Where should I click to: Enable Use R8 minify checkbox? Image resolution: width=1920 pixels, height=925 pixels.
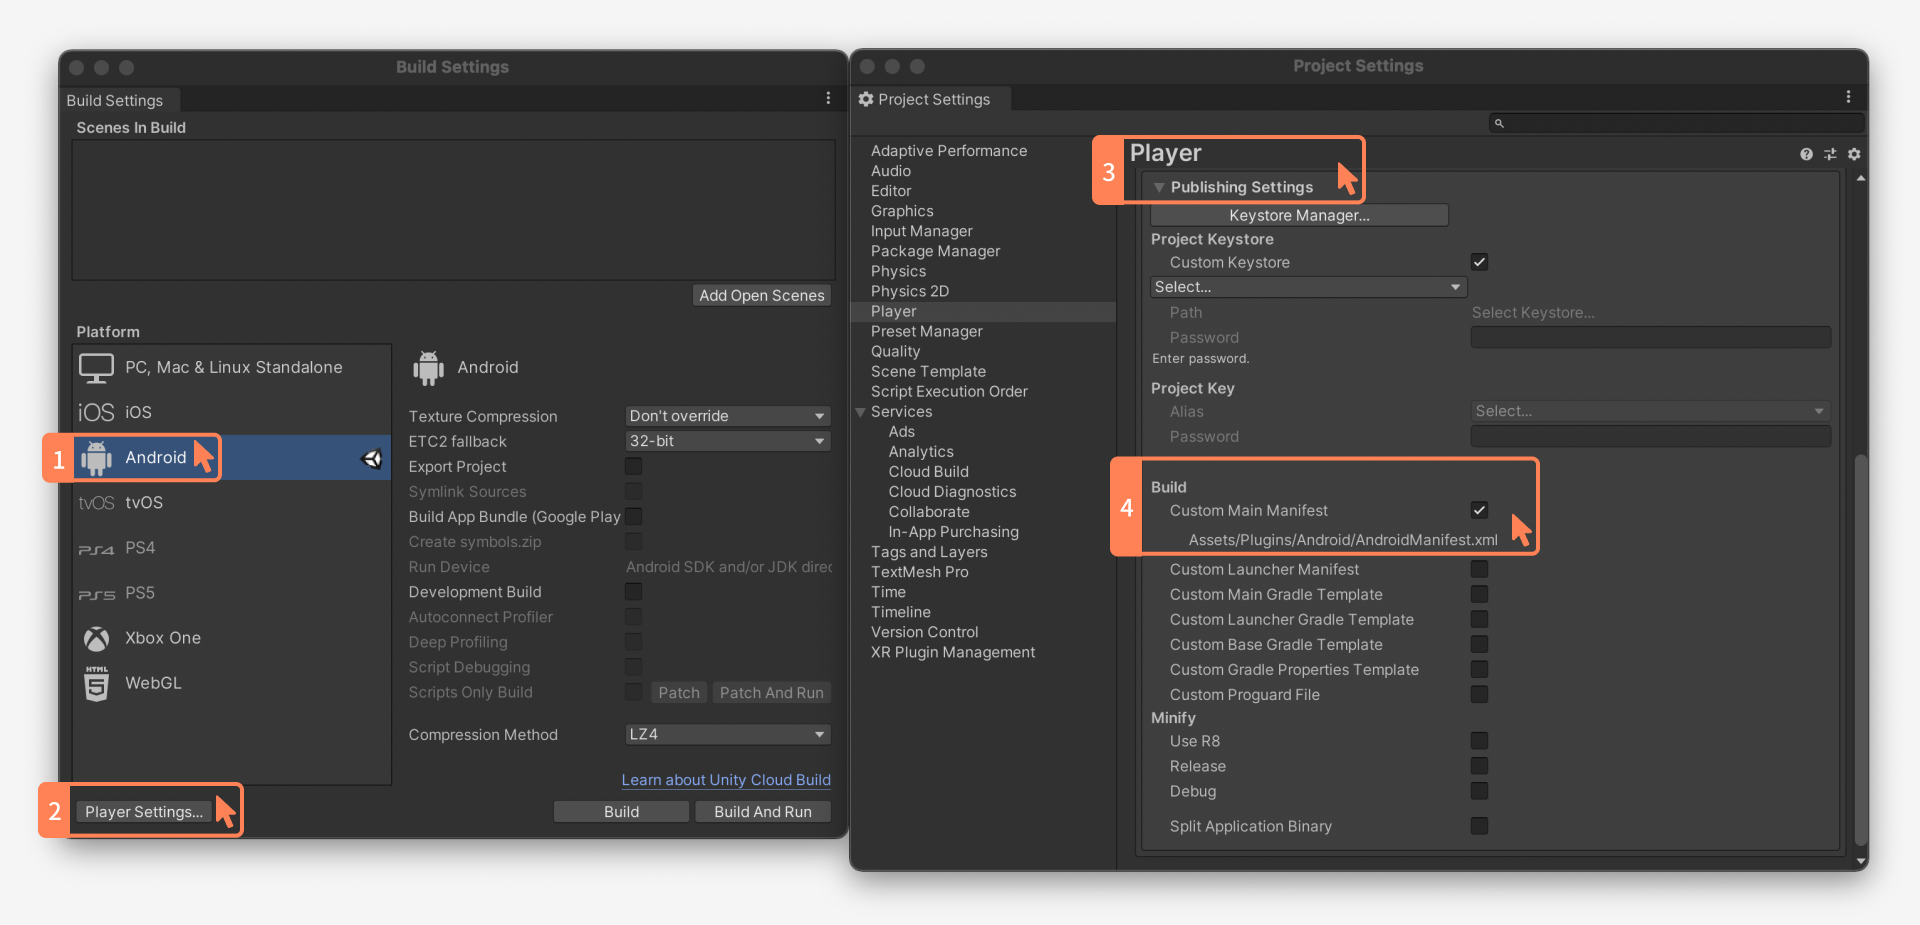tap(1480, 741)
